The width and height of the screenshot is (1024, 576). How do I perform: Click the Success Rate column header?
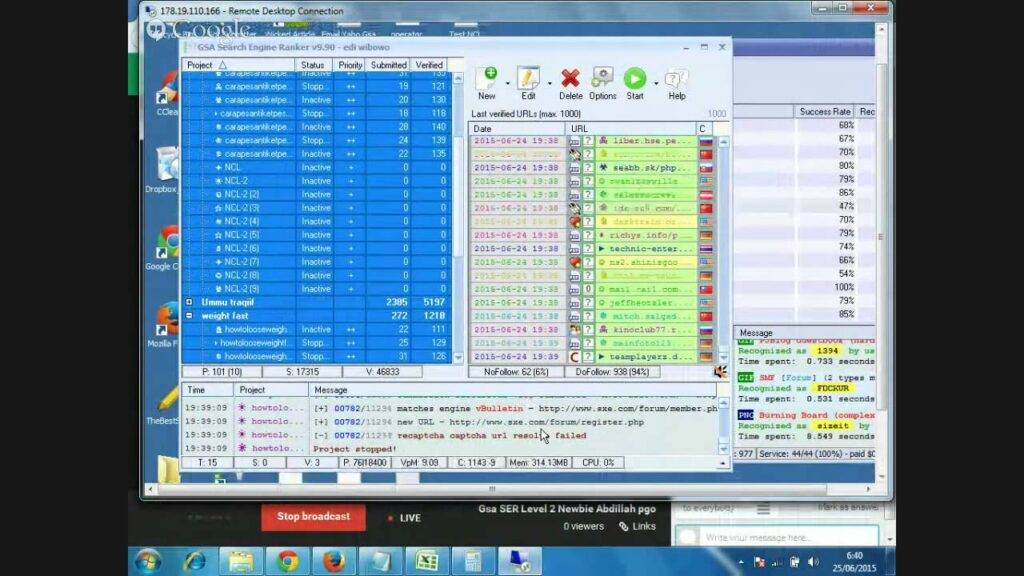[x=825, y=112]
